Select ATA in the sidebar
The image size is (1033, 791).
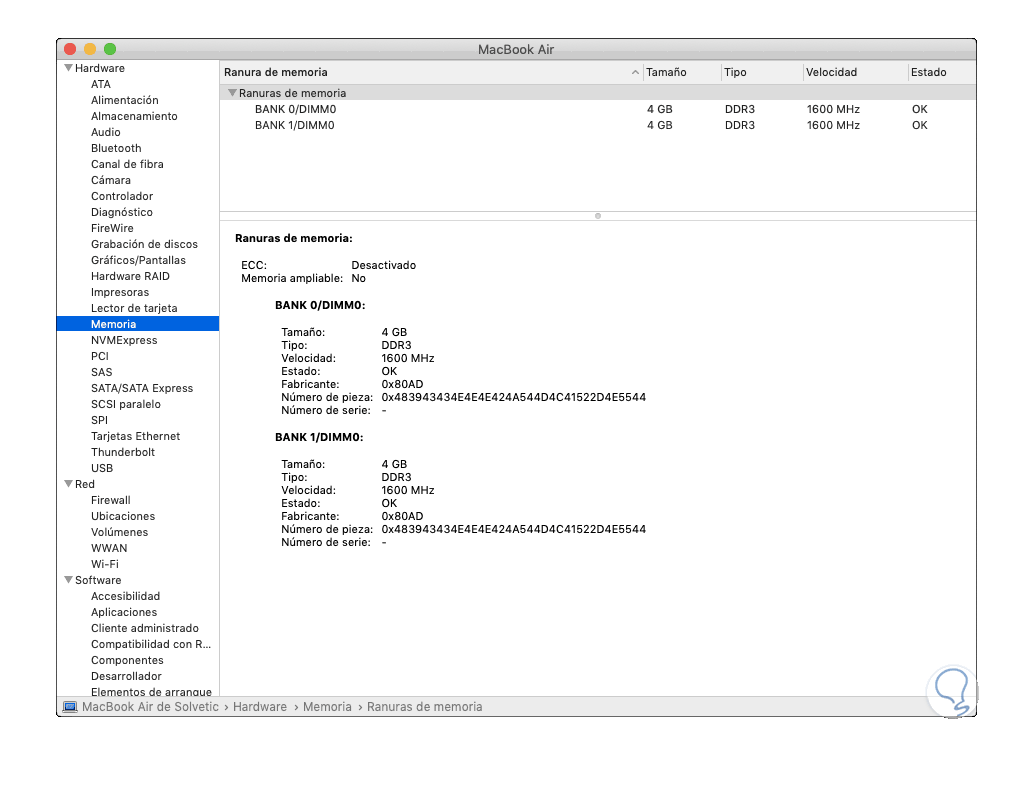[101, 84]
